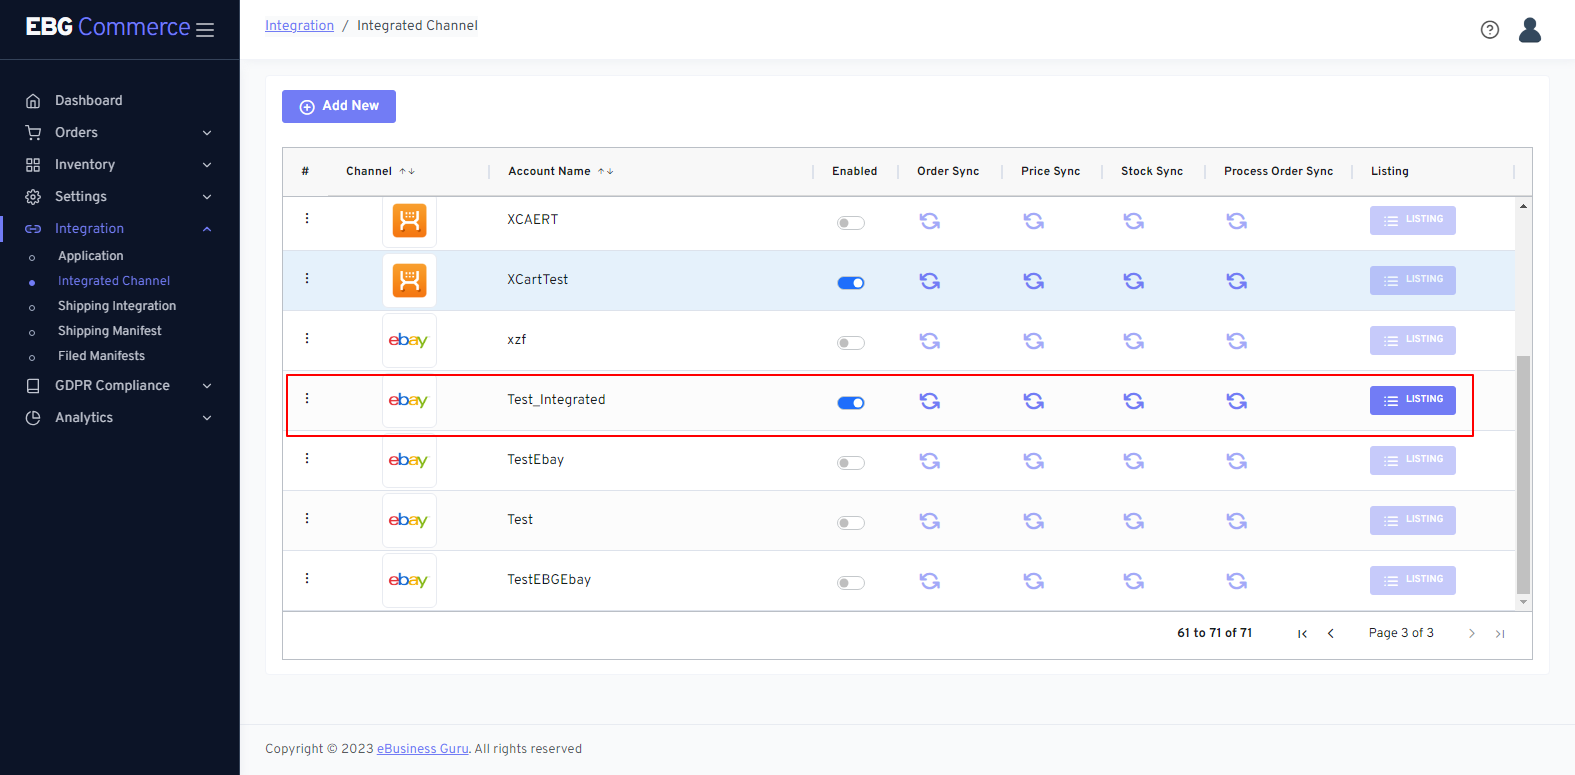Image resolution: width=1575 pixels, height=775 pixels.
Task: Enable the XCAERT channel toggle
Action: [x=851, y=223]
